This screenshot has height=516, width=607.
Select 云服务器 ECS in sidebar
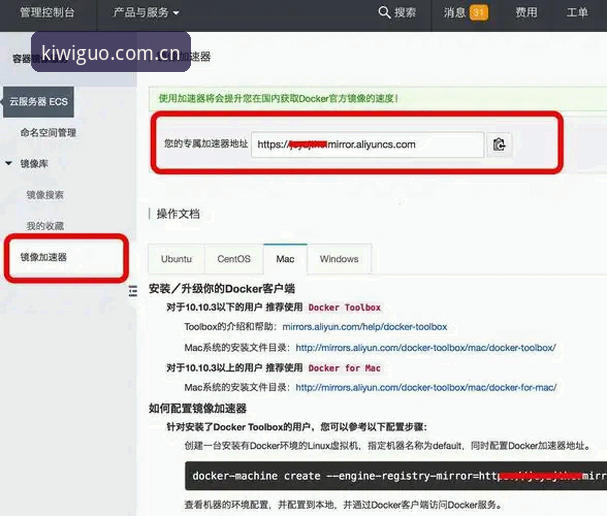click(38, 102)
